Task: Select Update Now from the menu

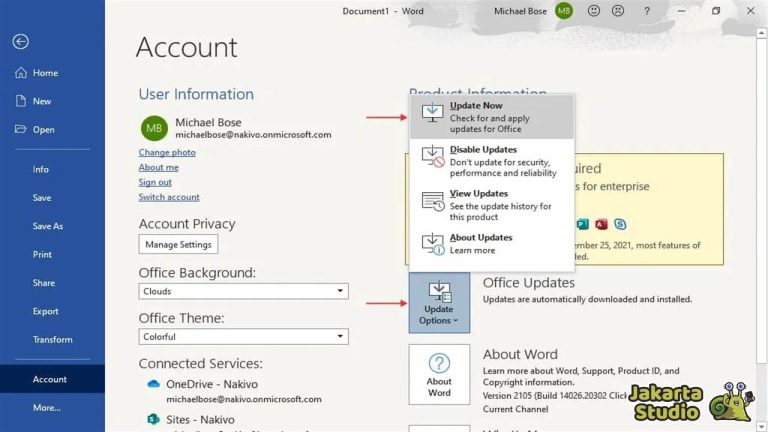Action: (x=492, y=117)
